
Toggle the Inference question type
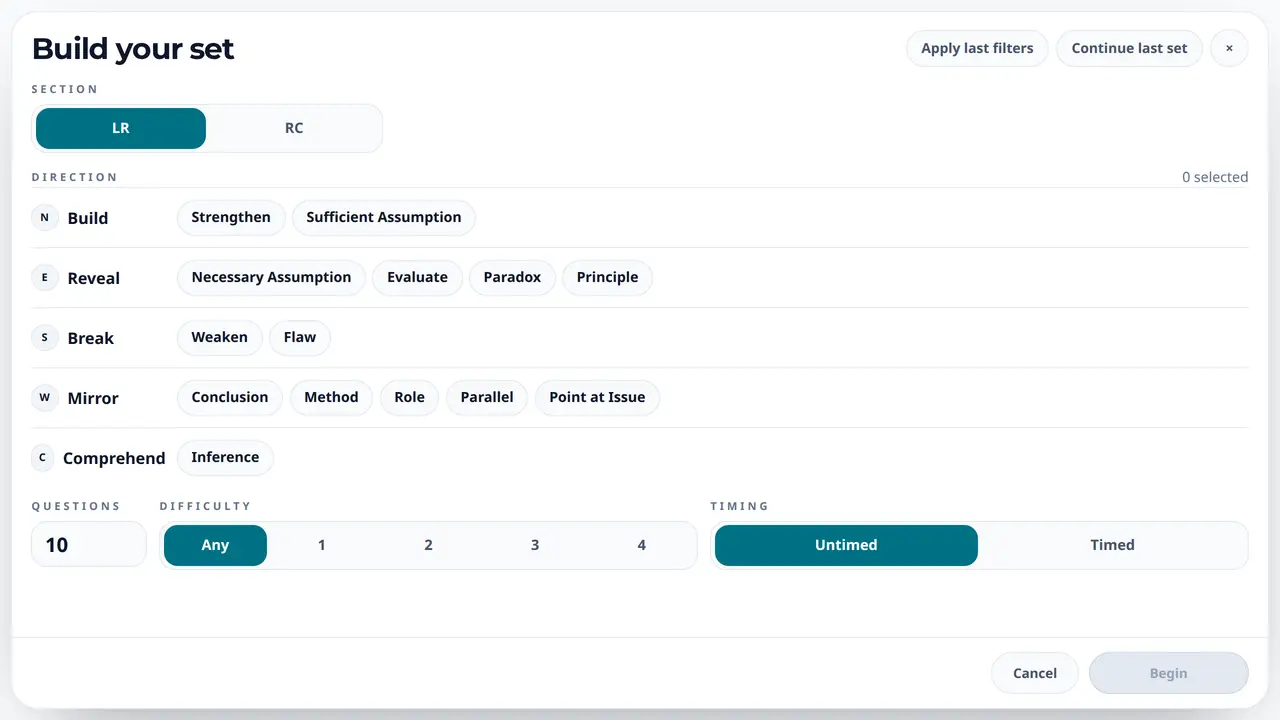(225, 457)
